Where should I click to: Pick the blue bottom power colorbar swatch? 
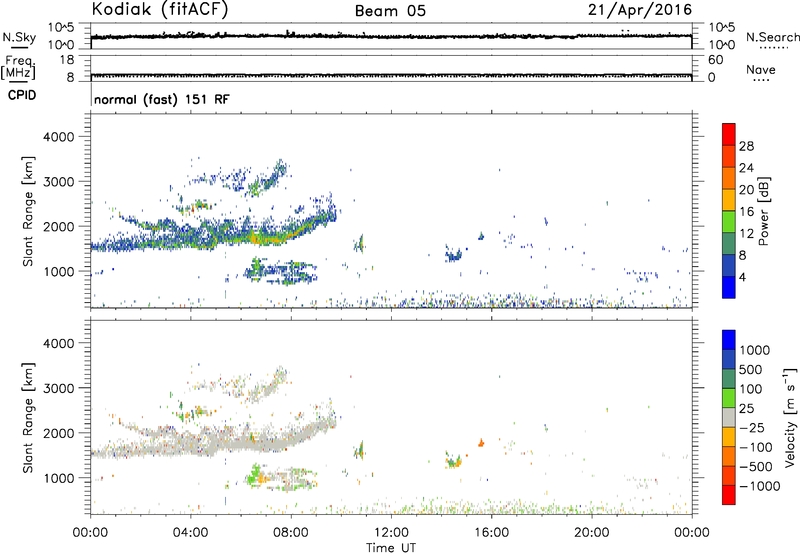click(x=729, y=287)
